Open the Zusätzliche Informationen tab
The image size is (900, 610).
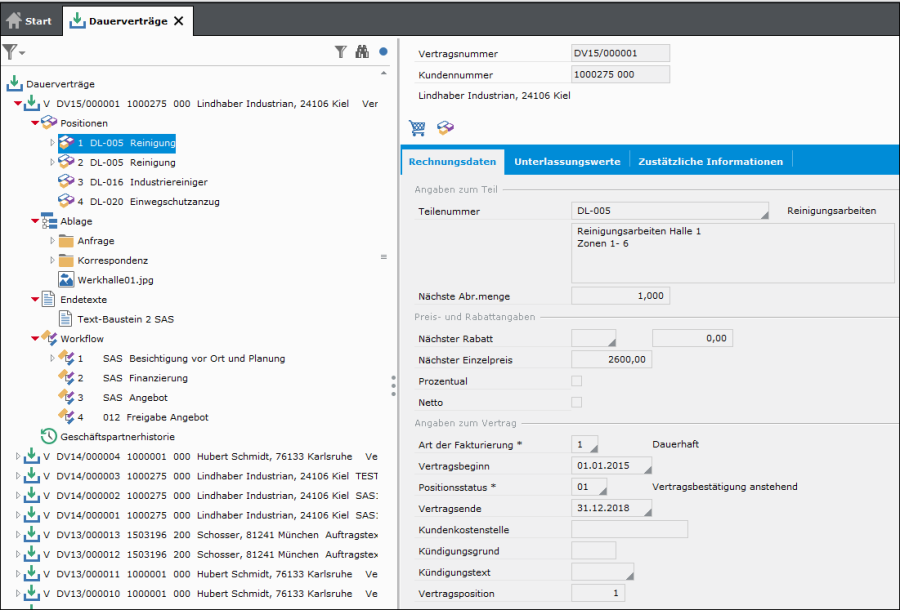pyautogui.click(x=711, y=162)
